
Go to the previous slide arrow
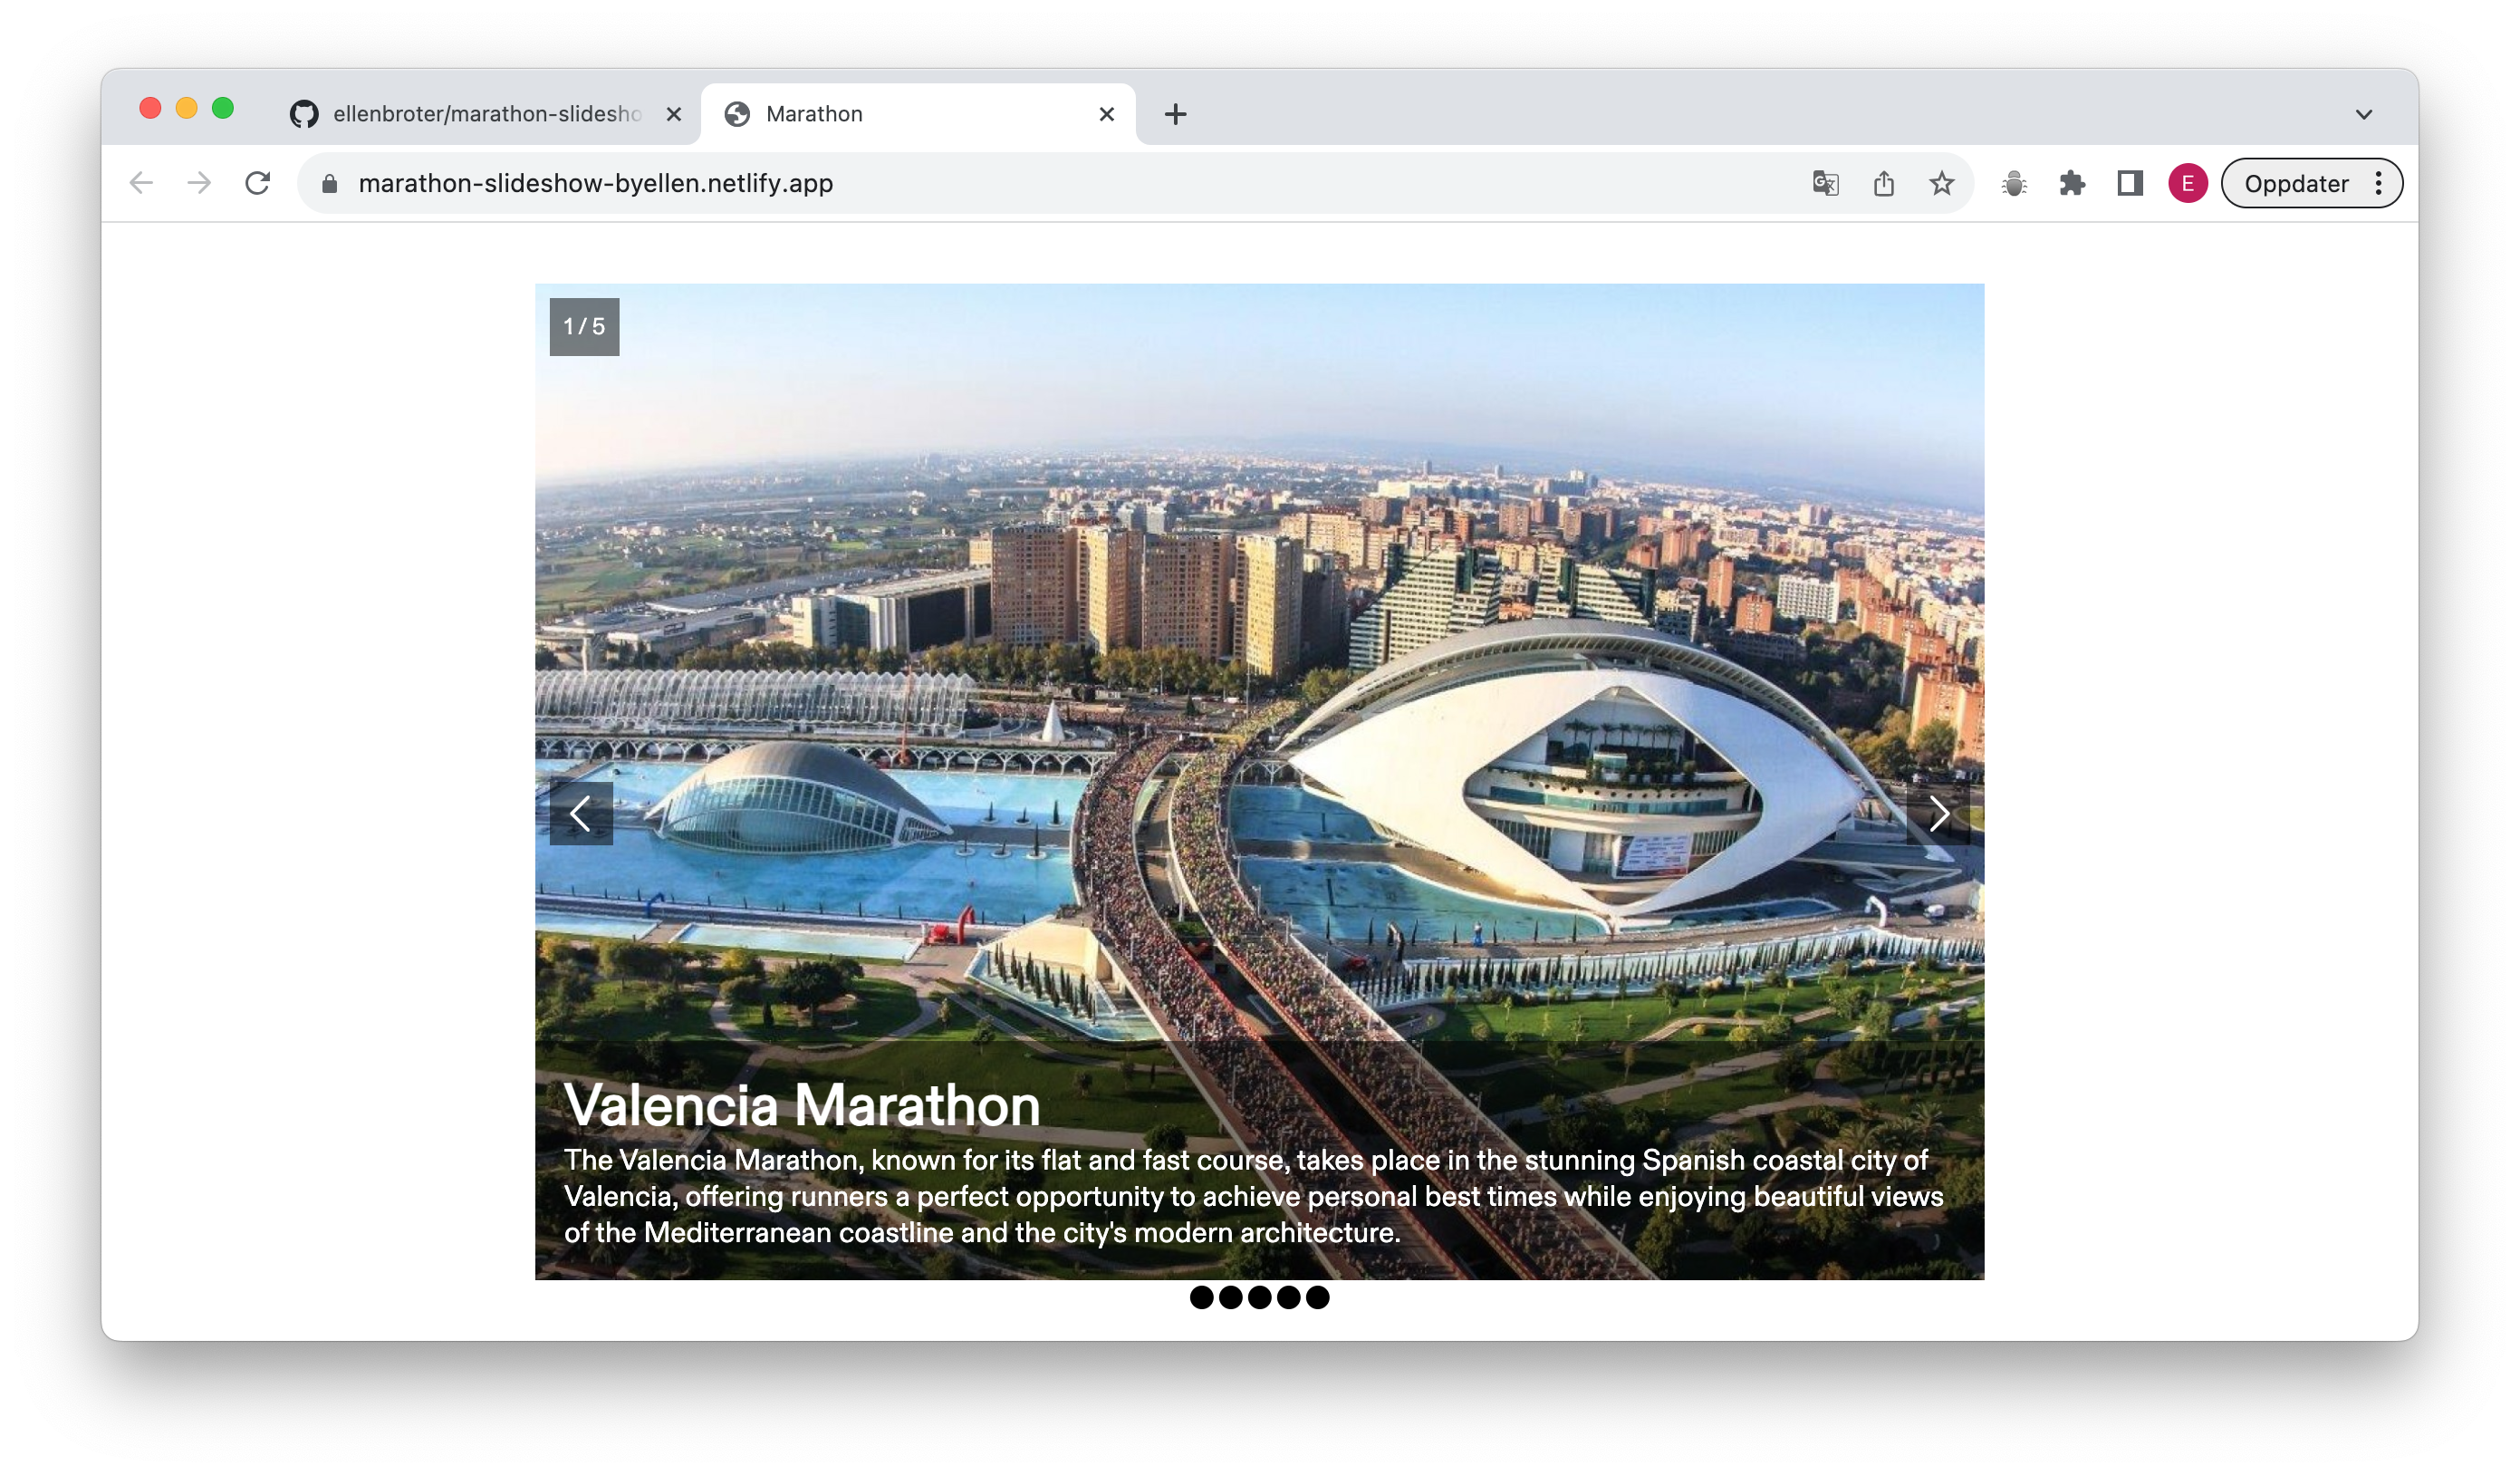point(581,813)
